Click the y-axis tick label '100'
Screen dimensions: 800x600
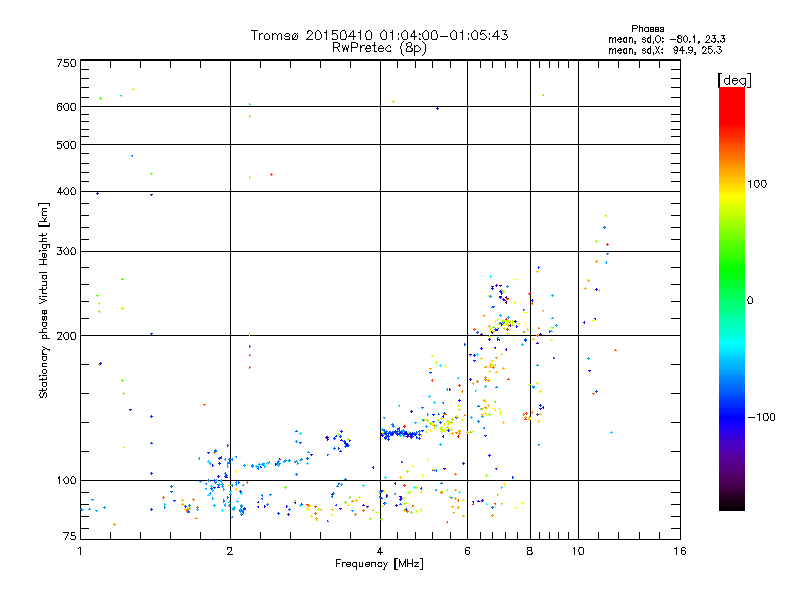pyautogui.click(x=66, y=481)
